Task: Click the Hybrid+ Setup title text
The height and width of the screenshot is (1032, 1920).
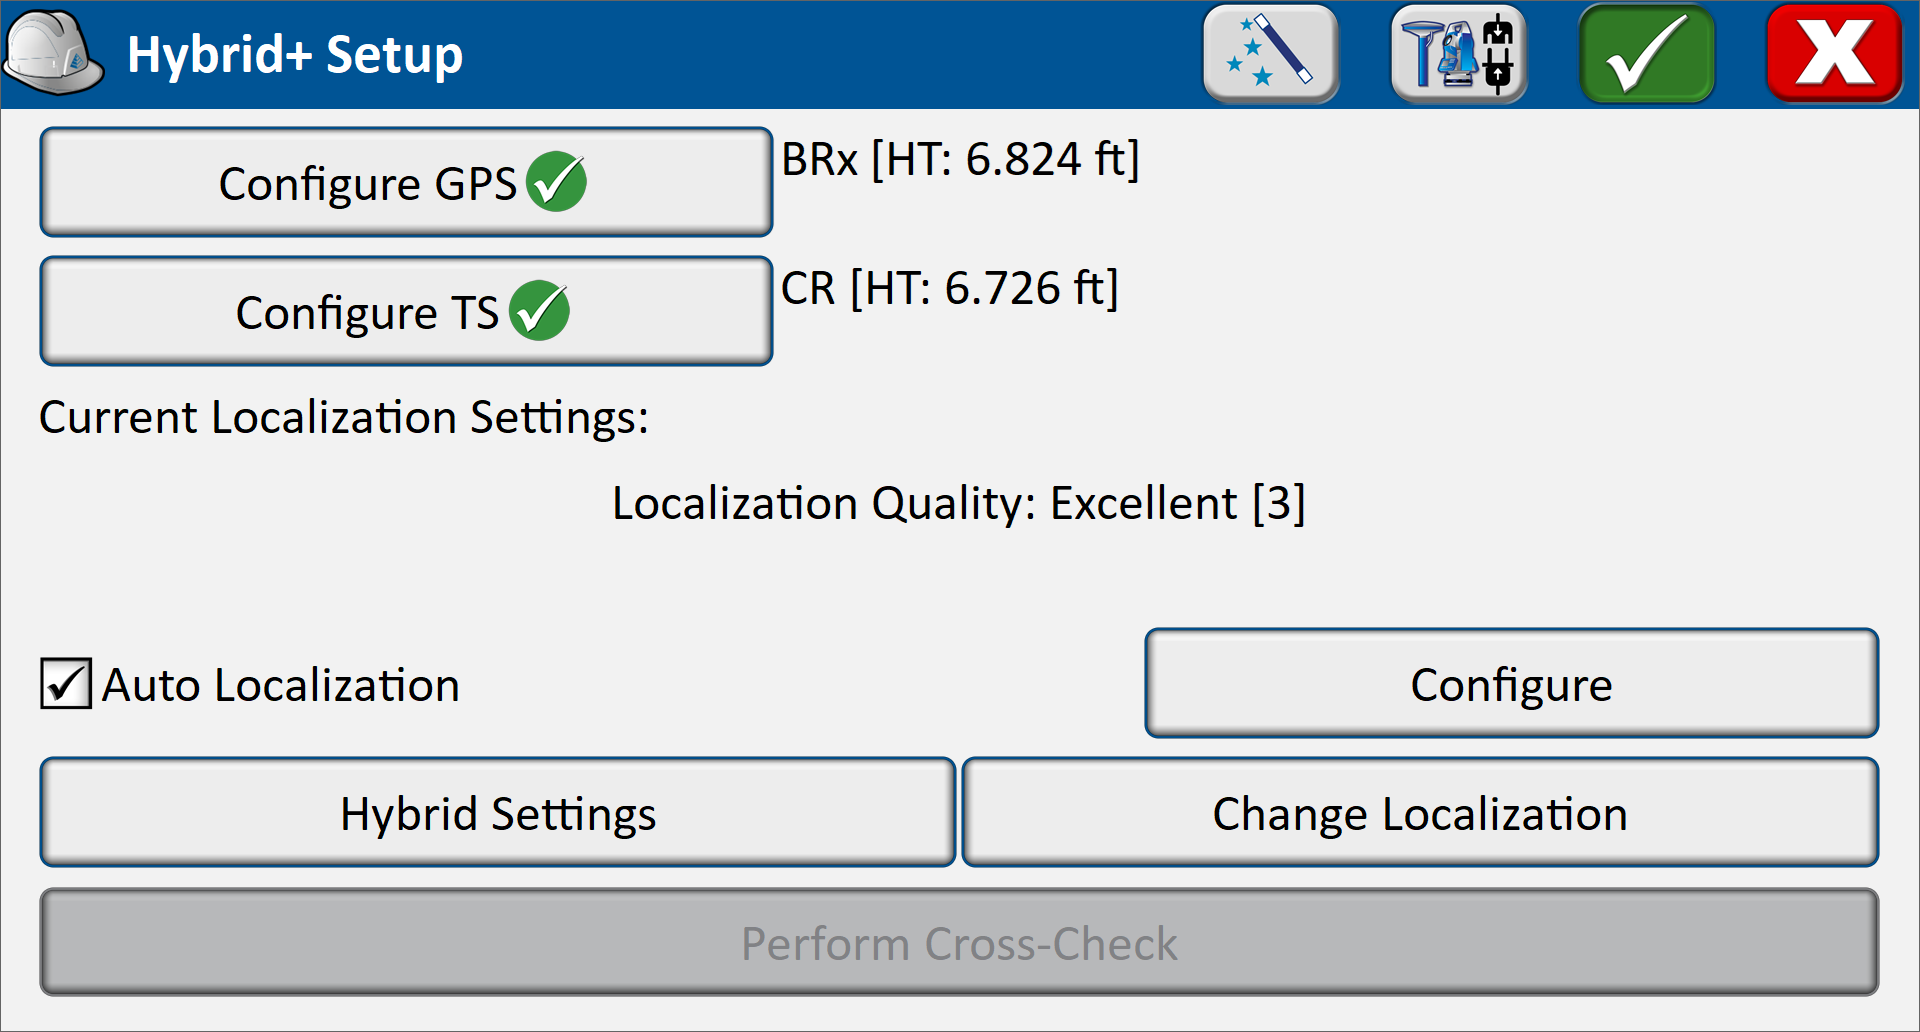Action: point(295,55)
